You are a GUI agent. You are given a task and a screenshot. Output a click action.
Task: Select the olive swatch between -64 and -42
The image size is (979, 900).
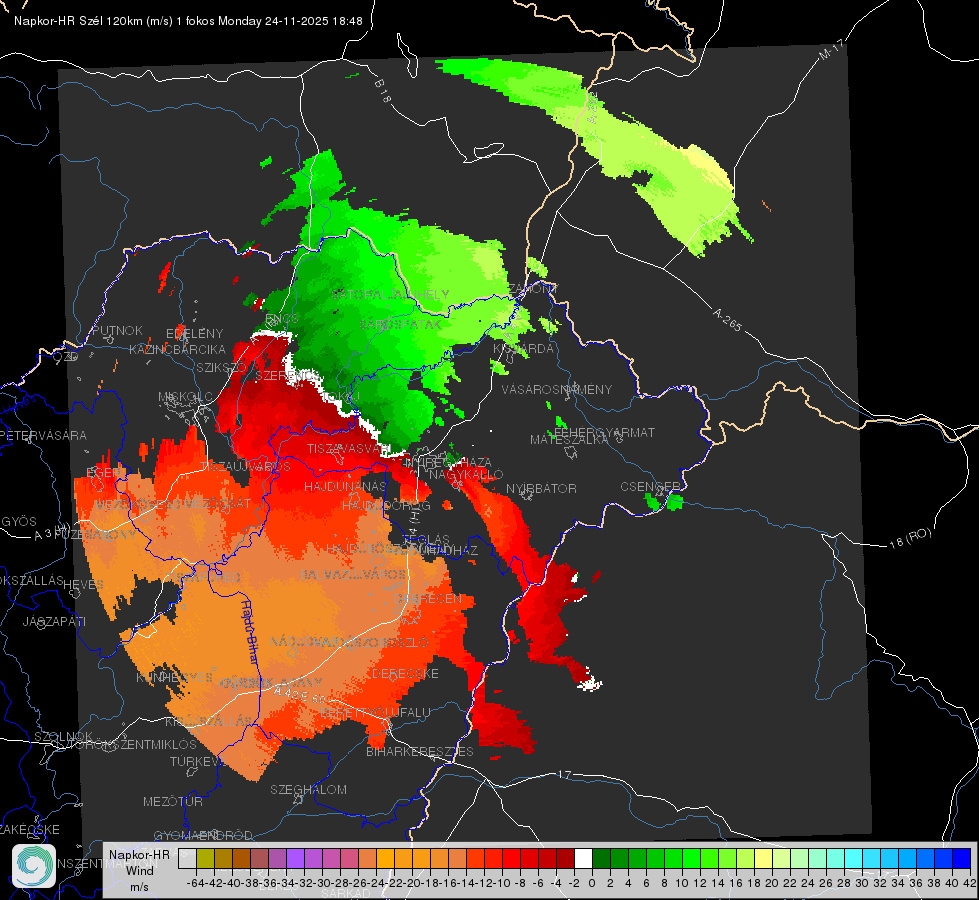click(x=205, y=858)
